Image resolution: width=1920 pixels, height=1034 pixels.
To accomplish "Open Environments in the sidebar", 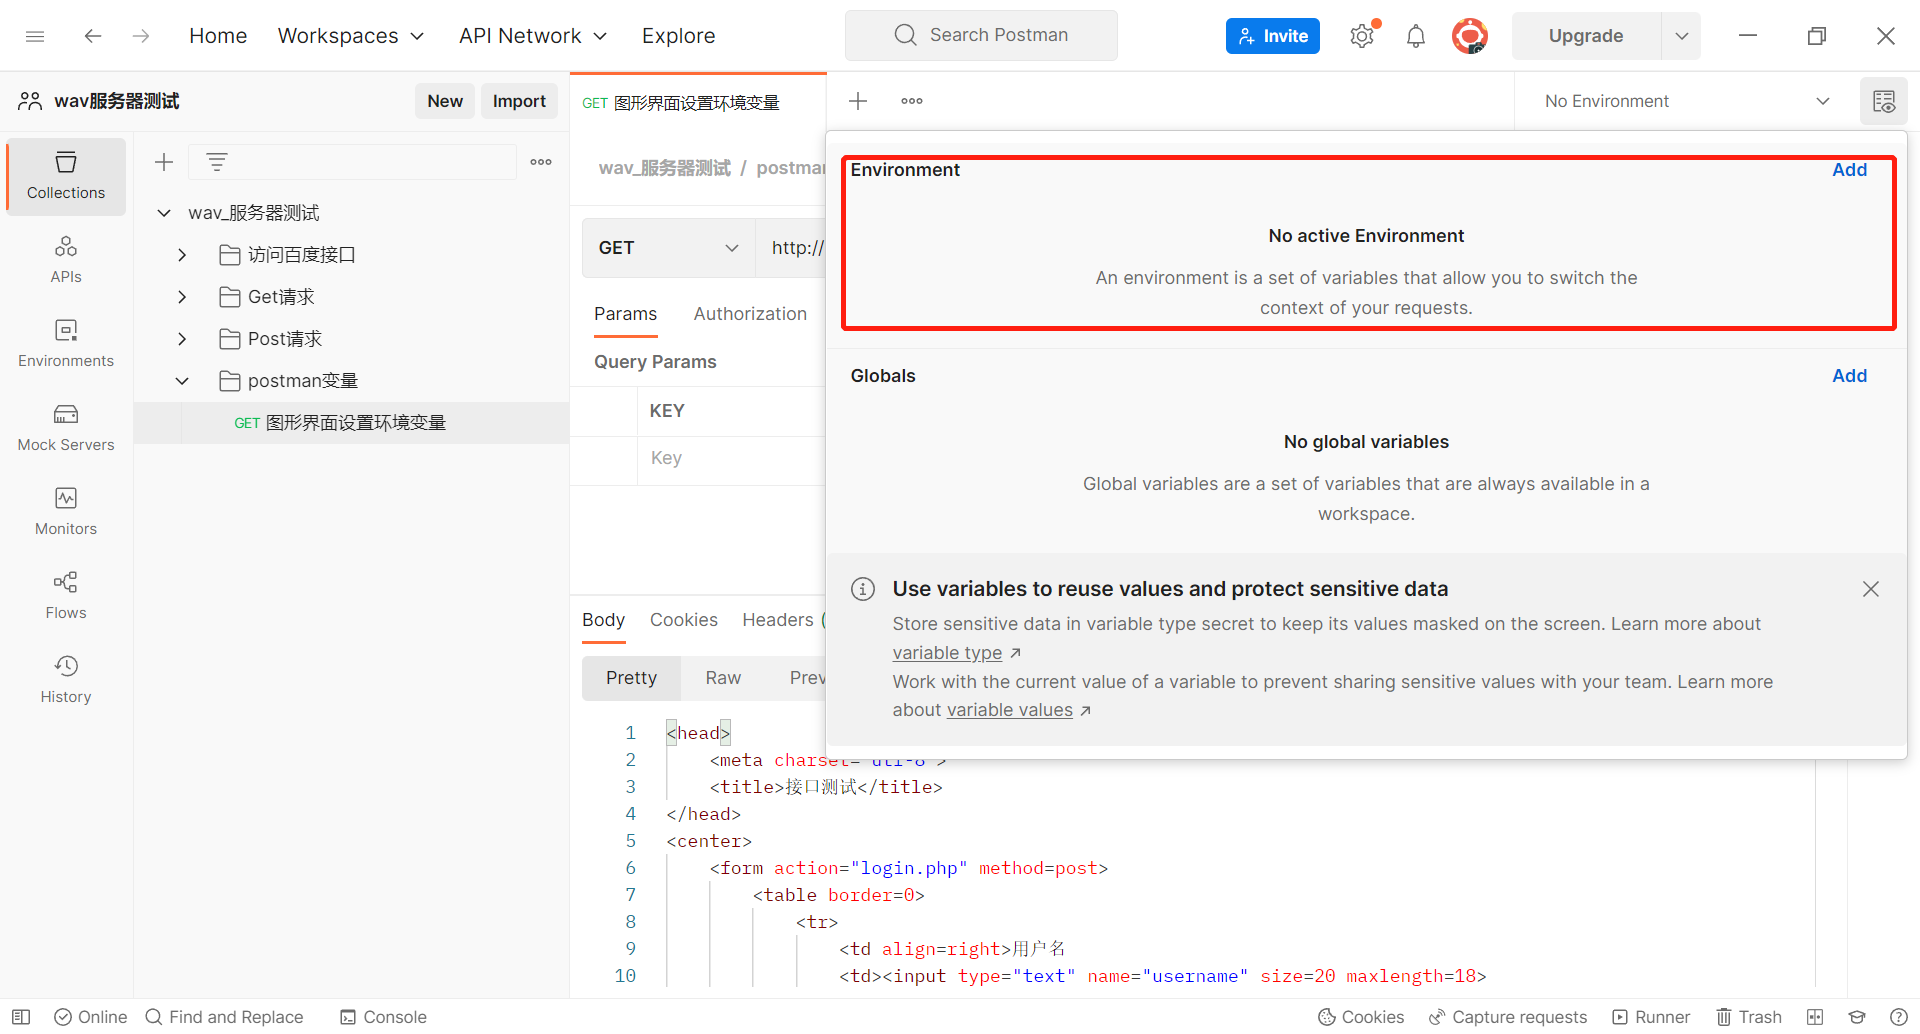I will coord(66,344).
